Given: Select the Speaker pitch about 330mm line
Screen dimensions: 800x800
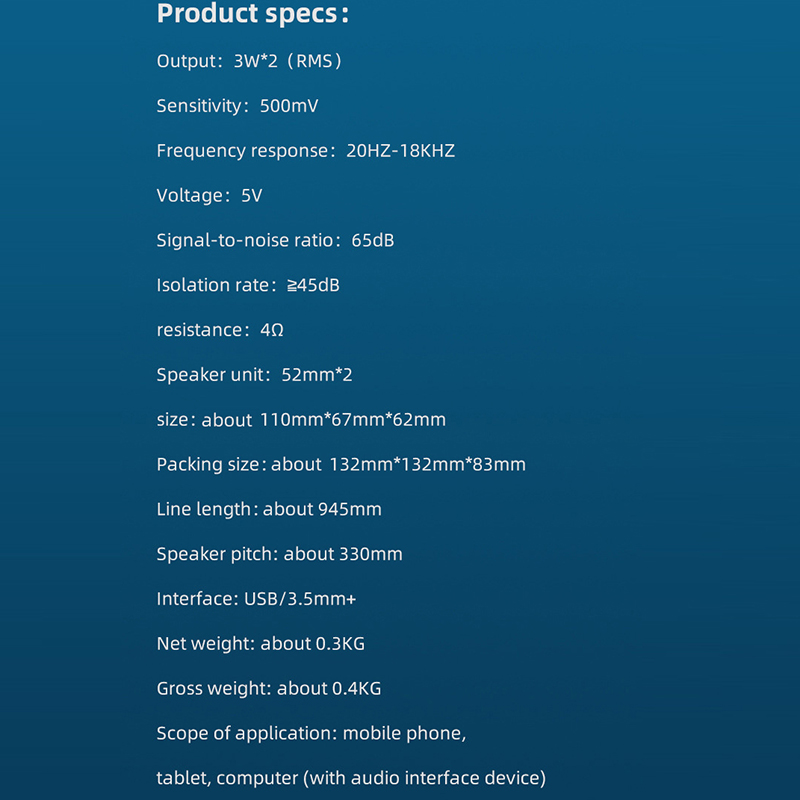Looking at the screenshot, I should click(x=279, y=554).
